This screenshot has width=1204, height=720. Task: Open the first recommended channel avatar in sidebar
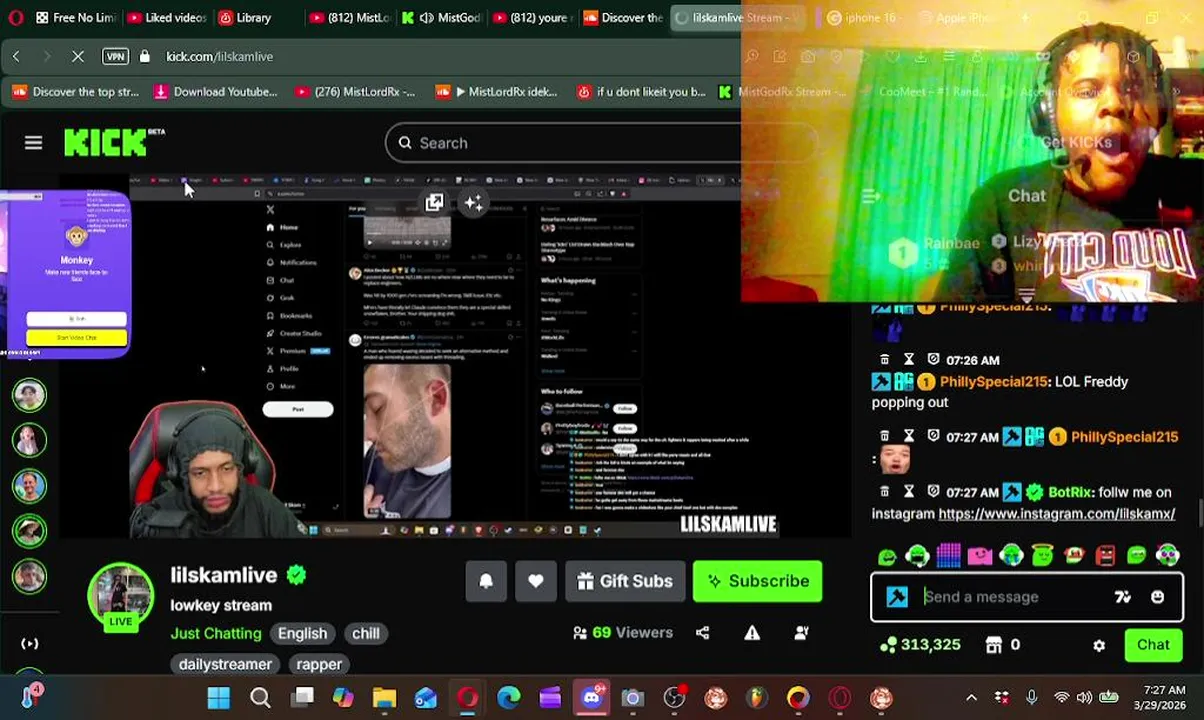point(30,395)
